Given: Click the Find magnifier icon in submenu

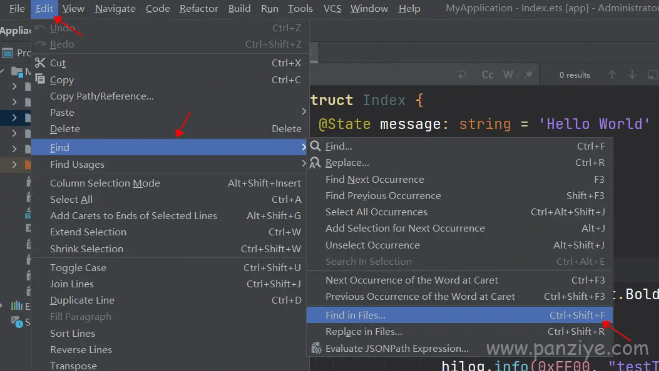Looking at the screenshot, I should (x=315, y=146).
